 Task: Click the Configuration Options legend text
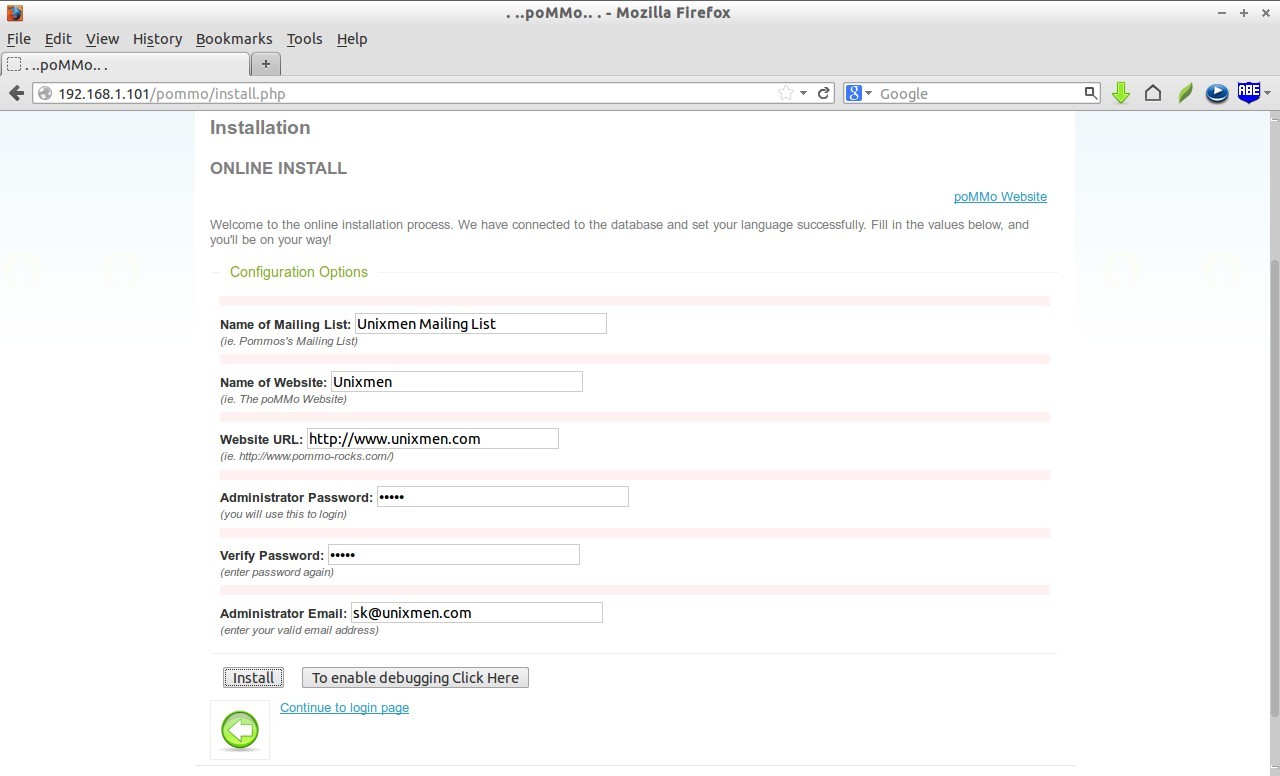[299, 272]
